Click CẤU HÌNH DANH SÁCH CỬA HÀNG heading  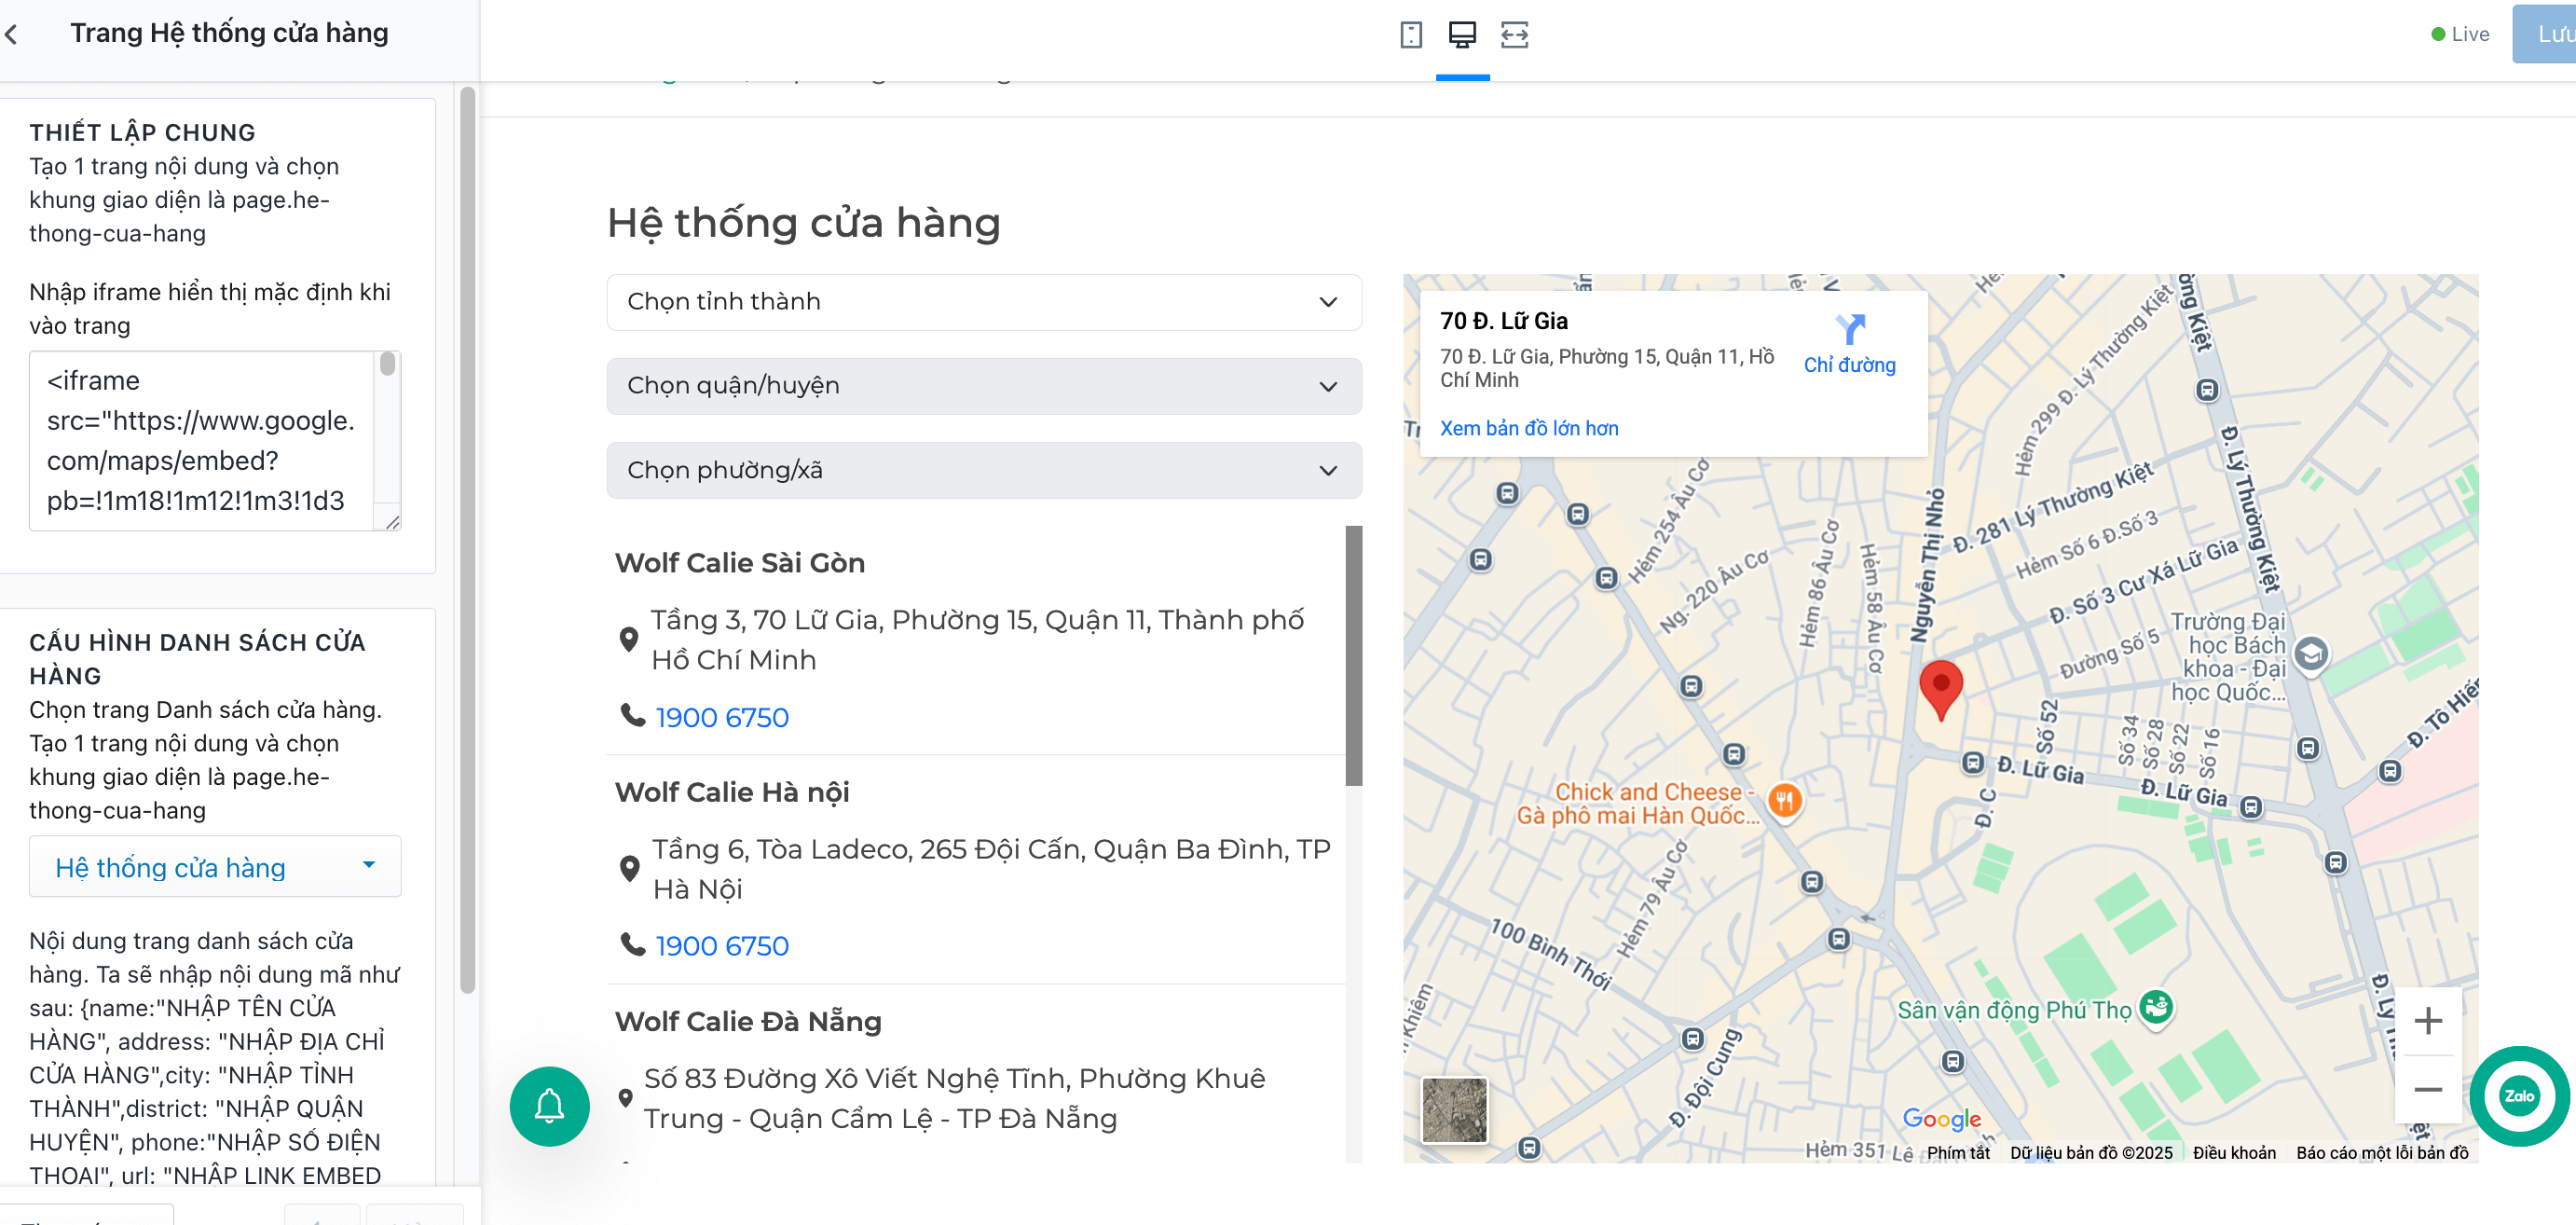point(197,659)
